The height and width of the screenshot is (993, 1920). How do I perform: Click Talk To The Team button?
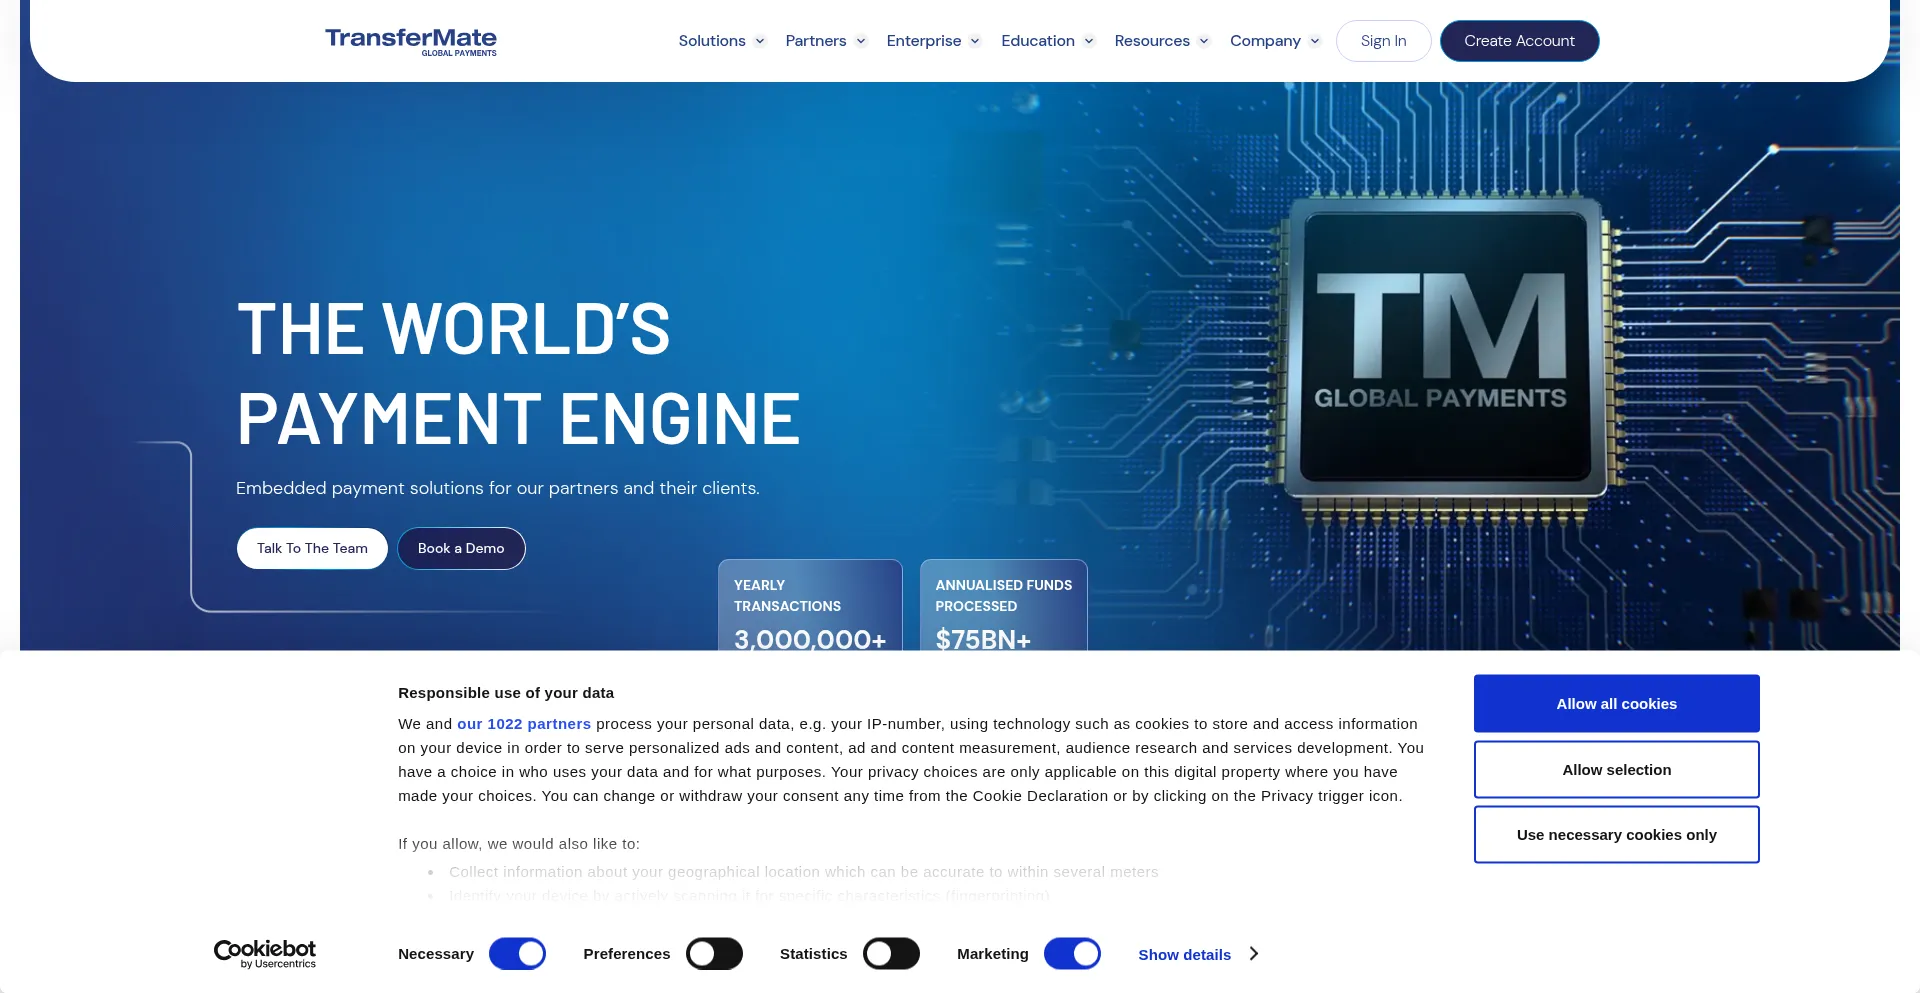point(312,548)
